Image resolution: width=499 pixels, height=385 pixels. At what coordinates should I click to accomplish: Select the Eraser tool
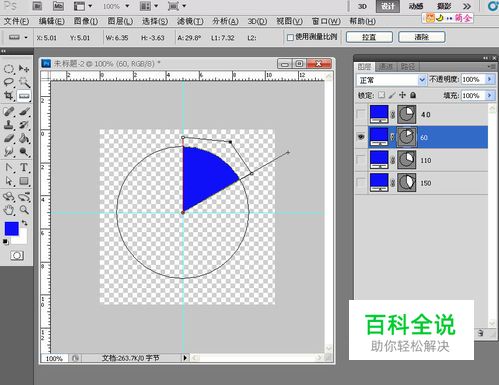tap(9, 138)
